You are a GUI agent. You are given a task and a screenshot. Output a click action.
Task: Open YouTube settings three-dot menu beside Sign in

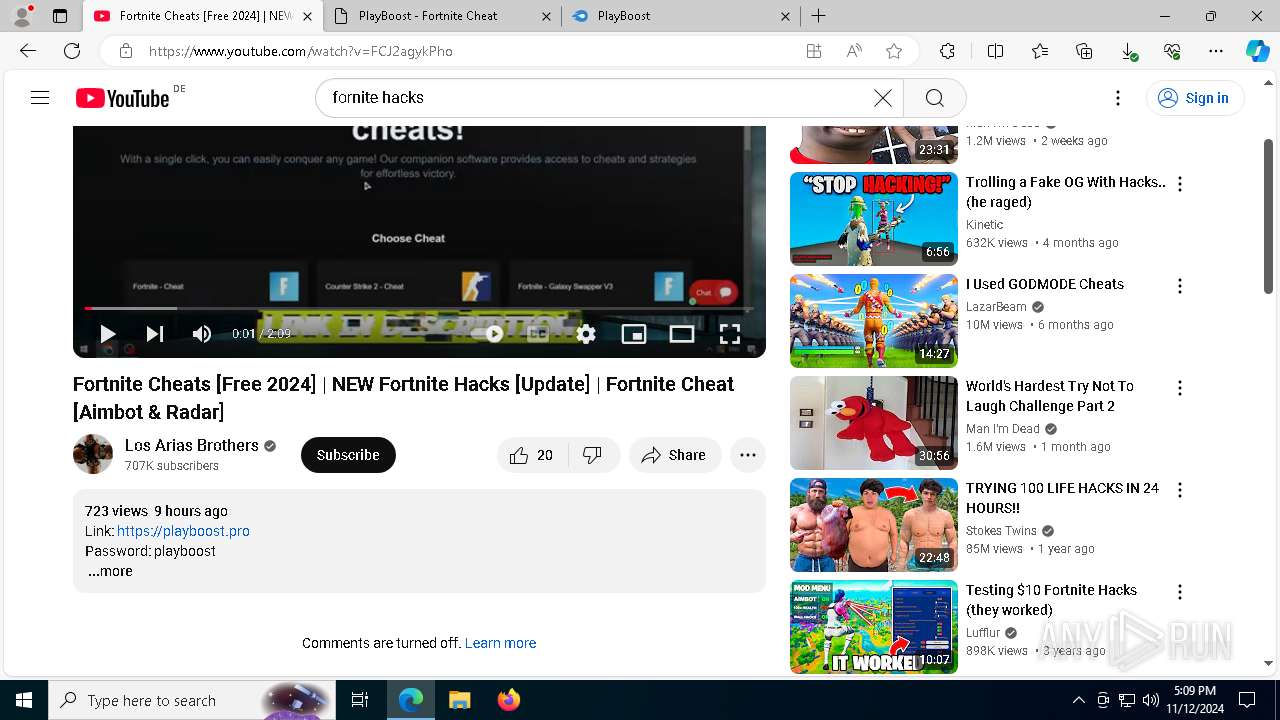tap(1118, 98)
